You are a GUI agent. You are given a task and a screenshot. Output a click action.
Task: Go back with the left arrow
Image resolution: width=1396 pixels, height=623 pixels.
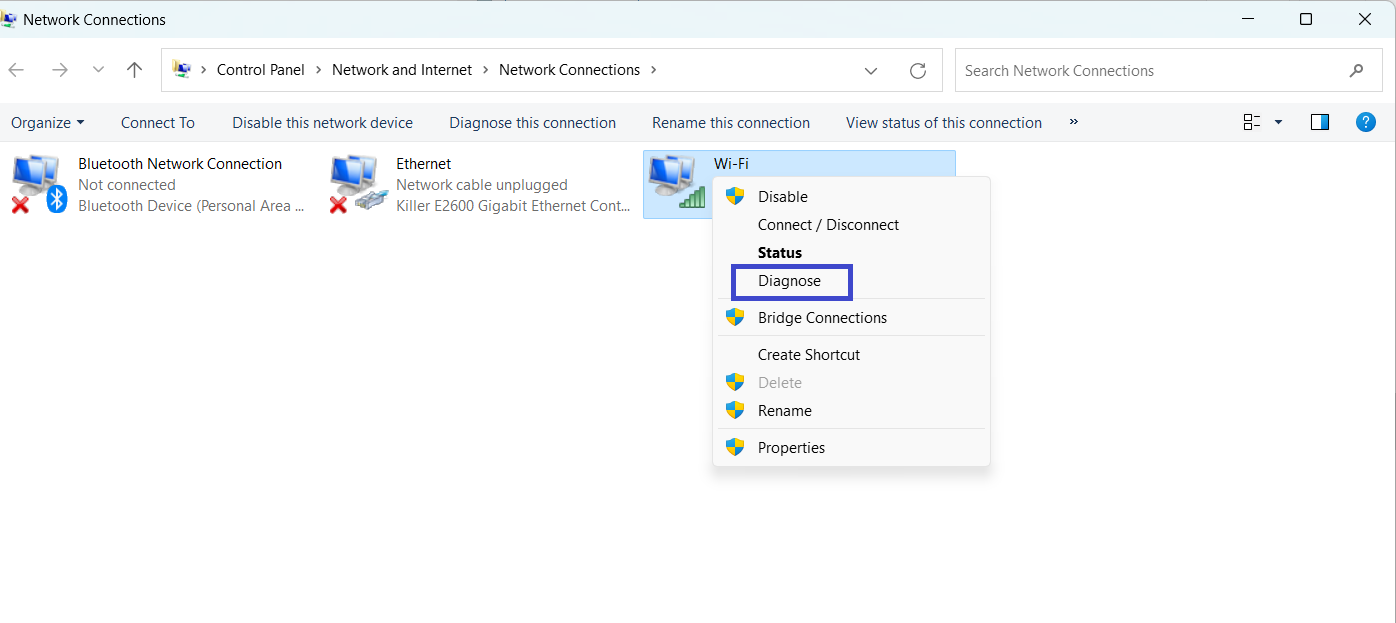point(17,70)
